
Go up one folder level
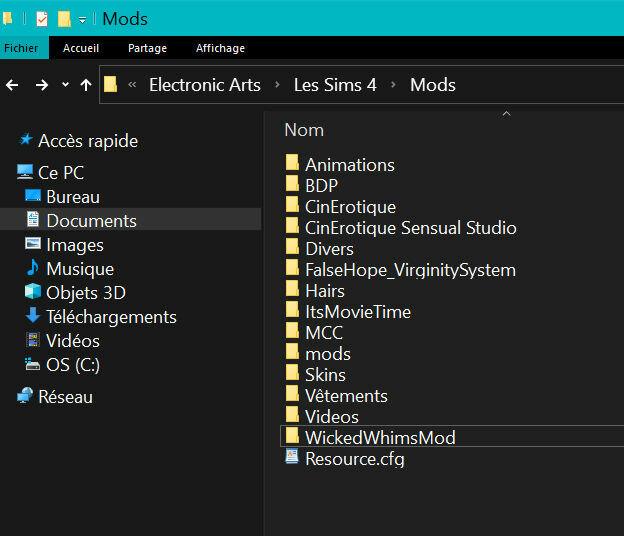point(86,85)
